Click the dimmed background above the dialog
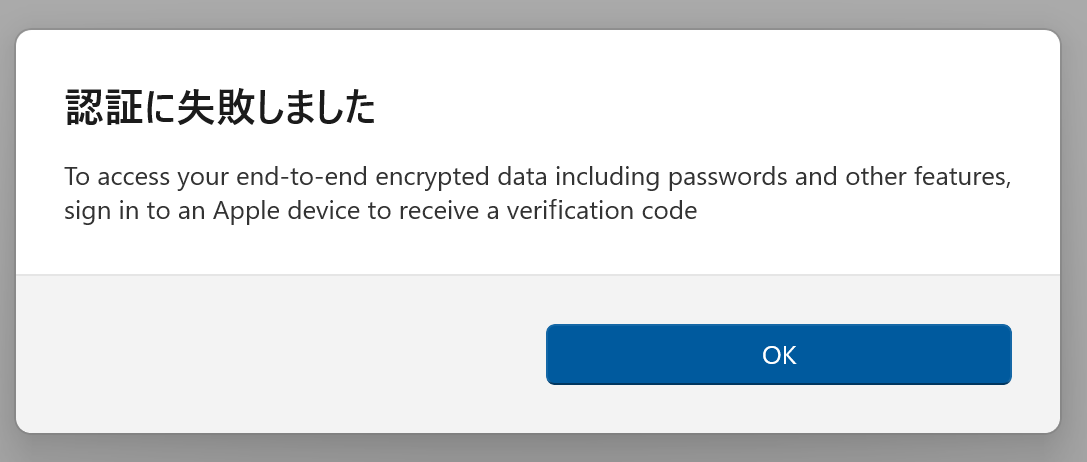This screenshot has width=1087, height=462. (540, 14)
